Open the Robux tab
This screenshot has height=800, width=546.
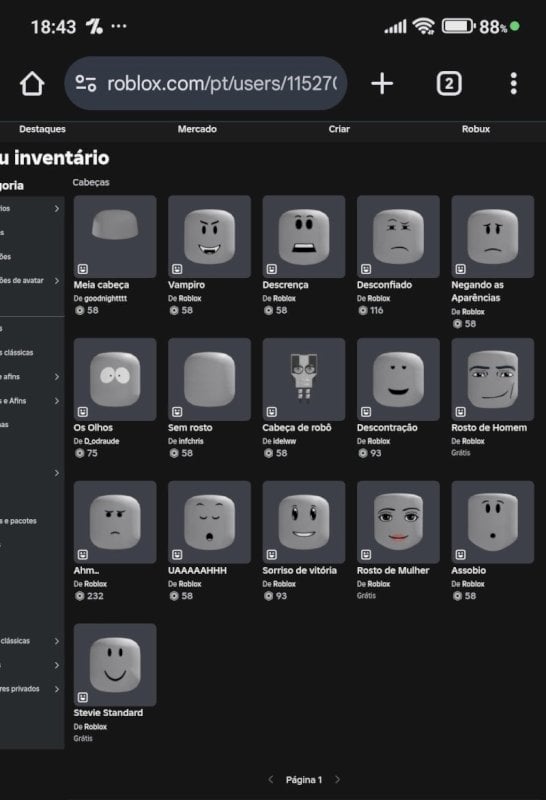tap(476, 129)
